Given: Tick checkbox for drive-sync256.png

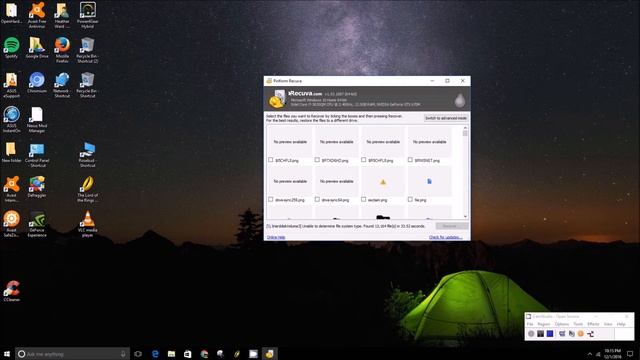Looking at the screenshot, I should point(270,200).
